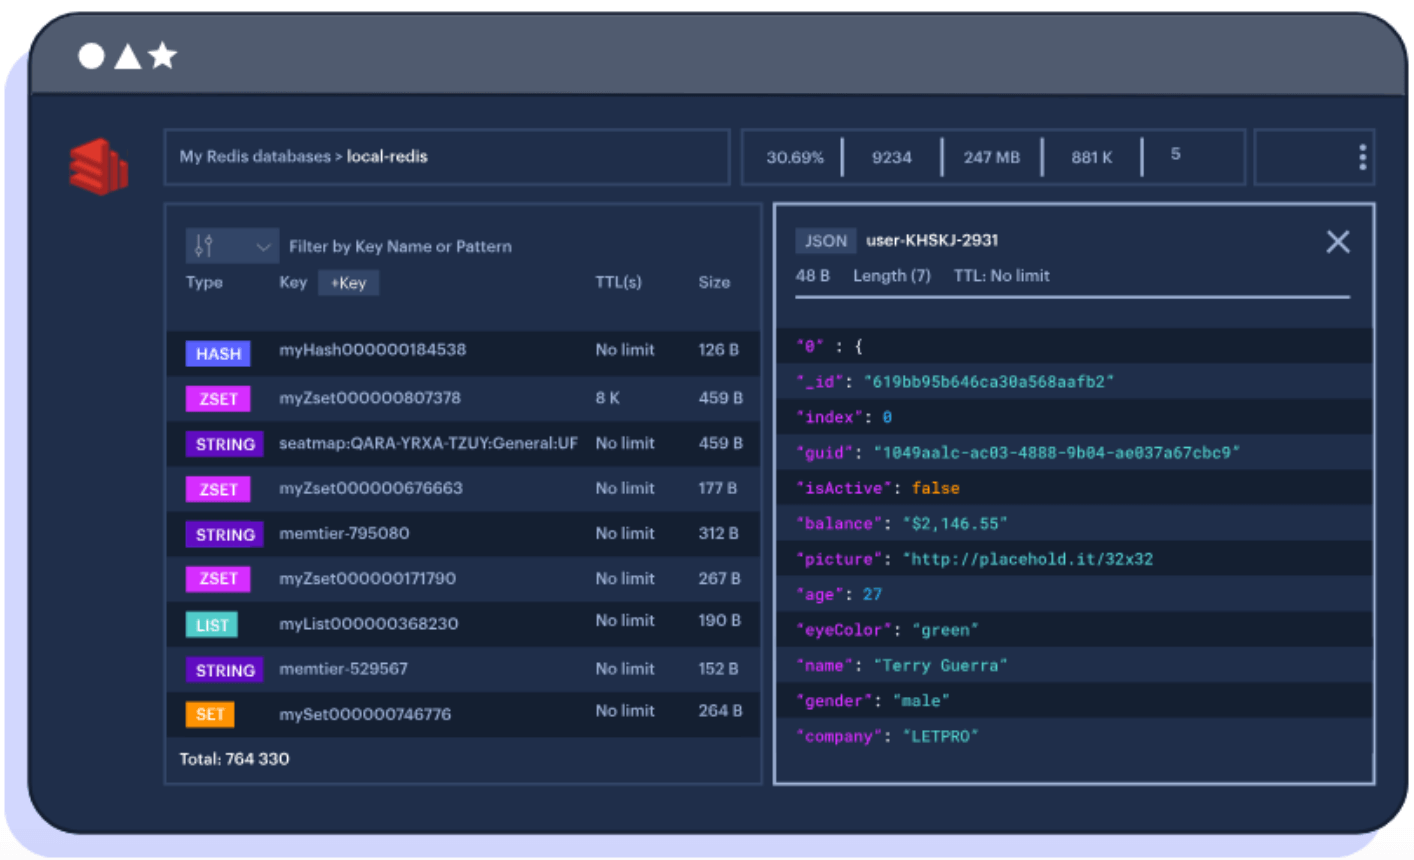Click the filter settings icon in the search bar
1414x860 pixels.
[x=202, y=245]
